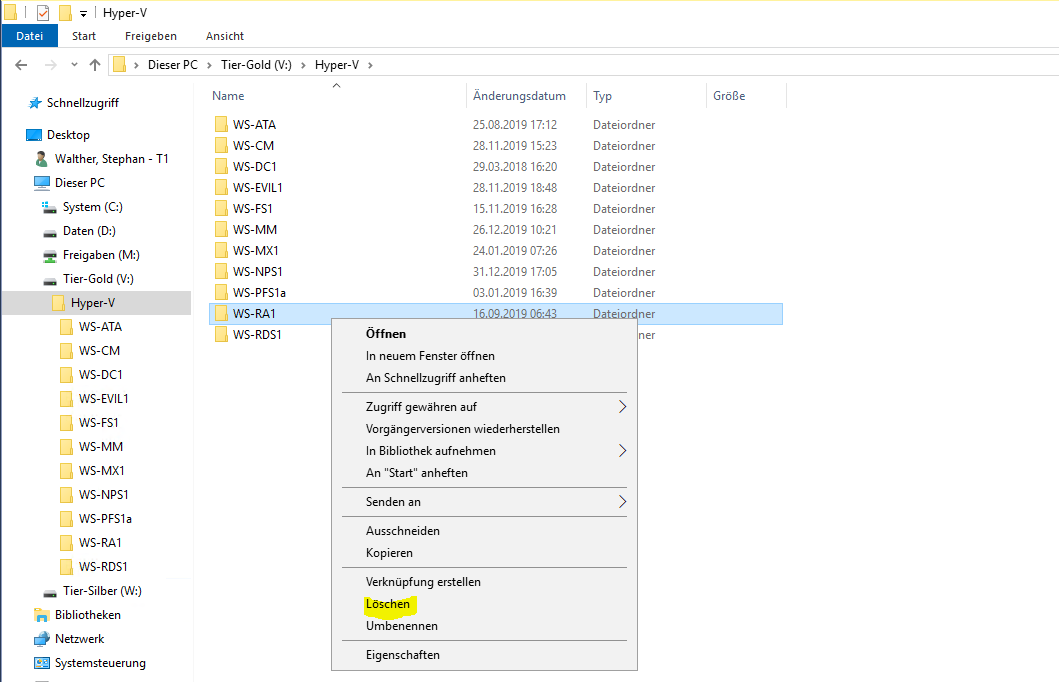Open System (C:) drive icon
Screen dimensions: 1059x682
pos(49,207)
